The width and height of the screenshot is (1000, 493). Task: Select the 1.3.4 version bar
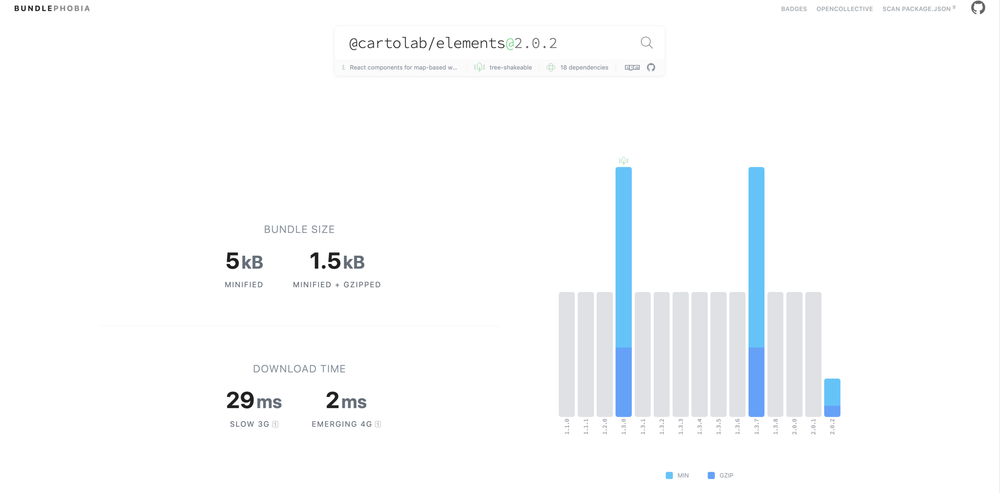pos(700,354)
